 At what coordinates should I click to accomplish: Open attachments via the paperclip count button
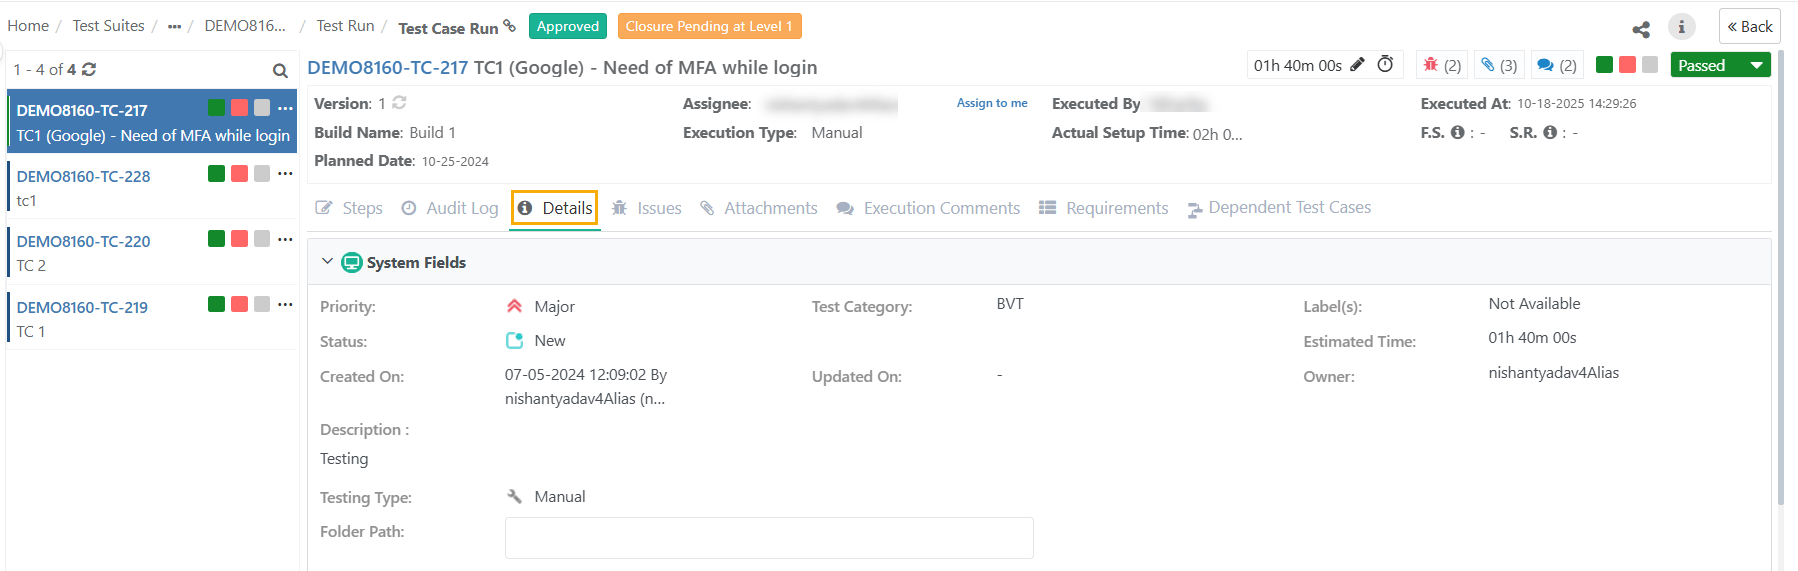(x=1498, y=65)
